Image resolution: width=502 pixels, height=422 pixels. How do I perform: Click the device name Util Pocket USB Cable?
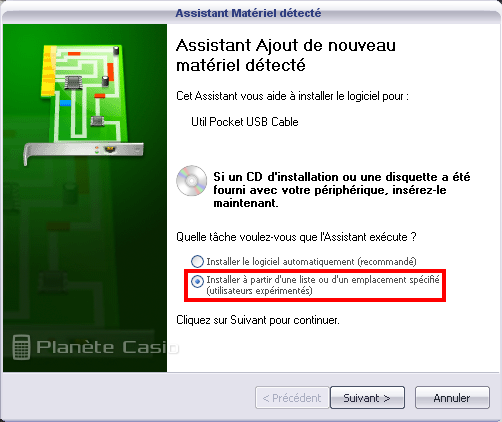point(245,122)
